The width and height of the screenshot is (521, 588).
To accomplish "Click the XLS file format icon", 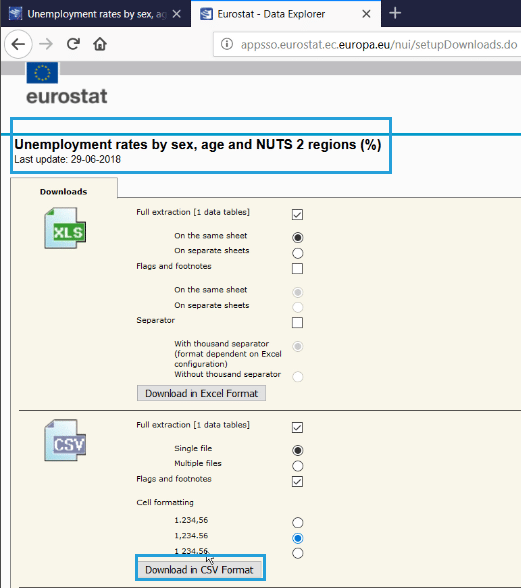I will [65, 228].
